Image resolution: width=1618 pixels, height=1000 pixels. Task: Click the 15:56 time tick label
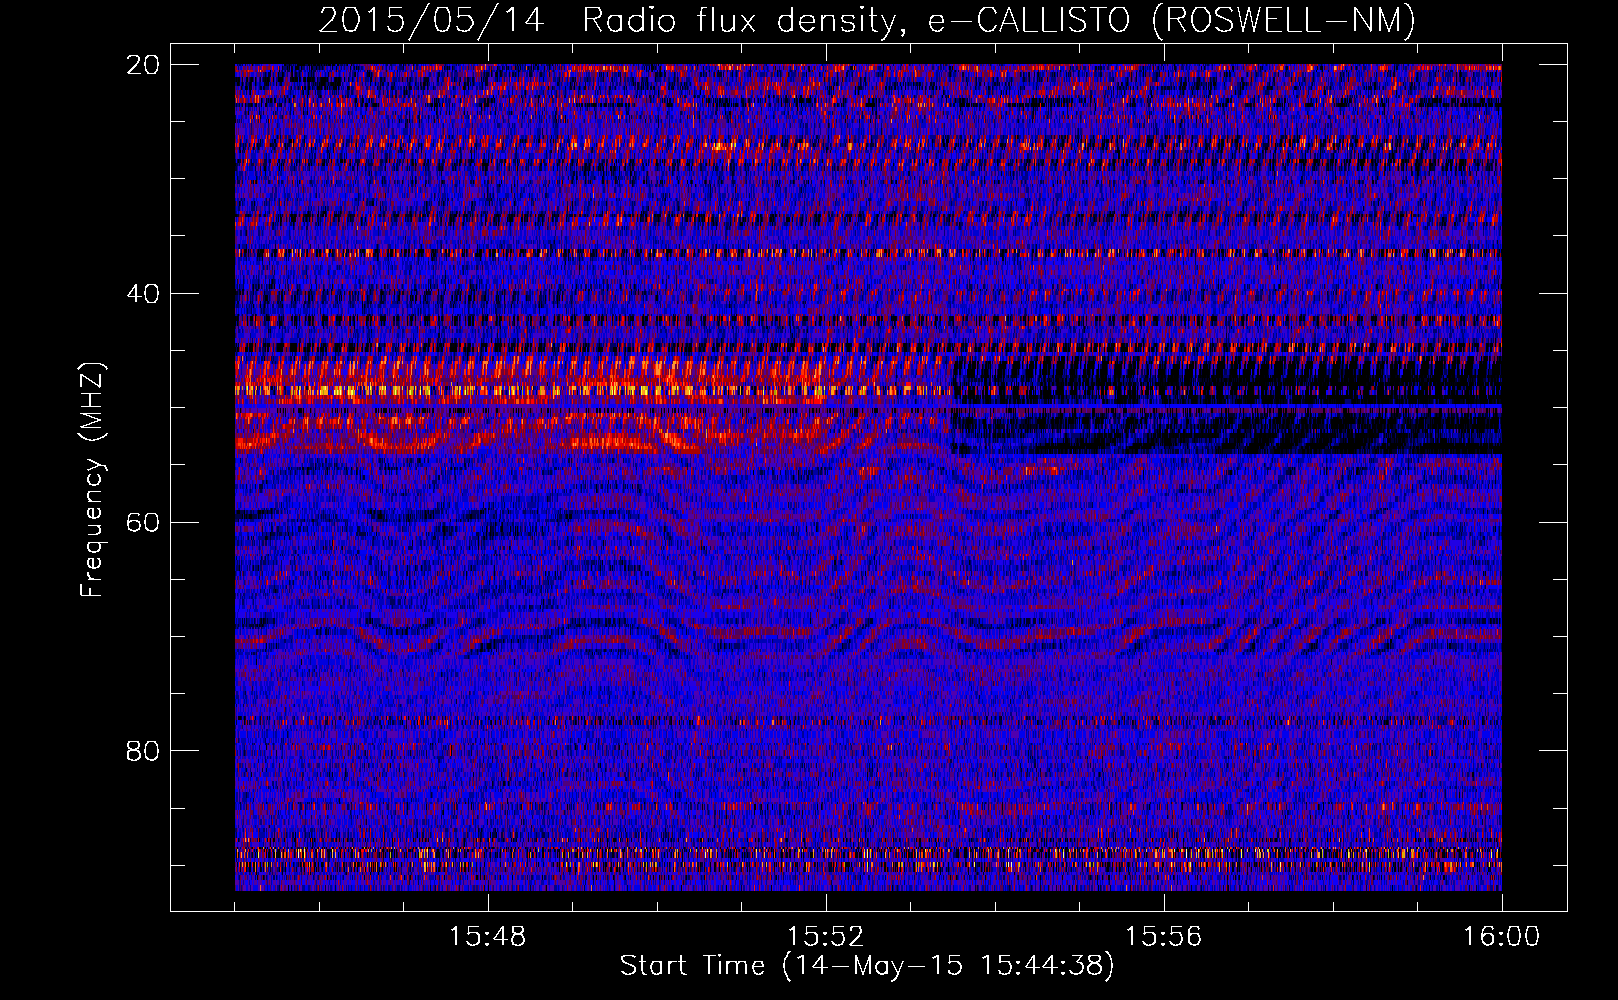(1164, 937)
